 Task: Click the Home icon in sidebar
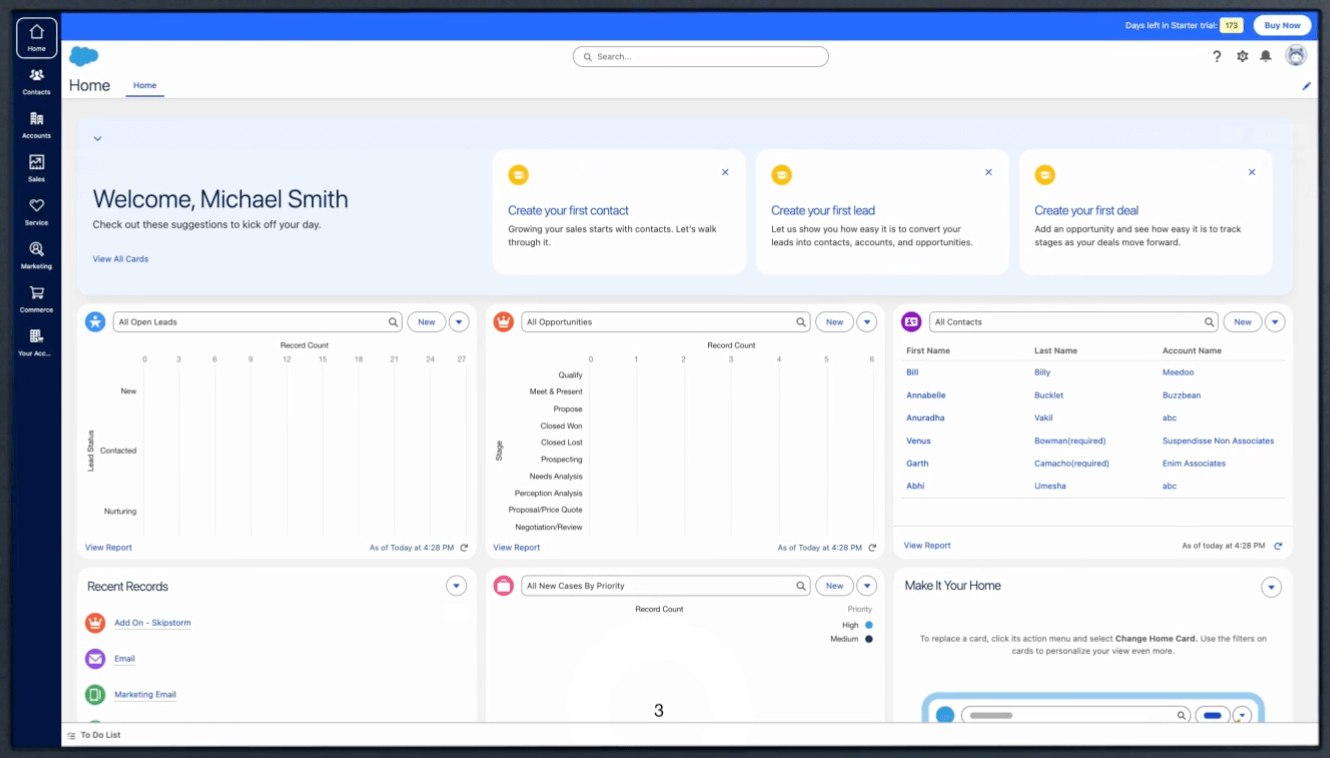point(36,38)
